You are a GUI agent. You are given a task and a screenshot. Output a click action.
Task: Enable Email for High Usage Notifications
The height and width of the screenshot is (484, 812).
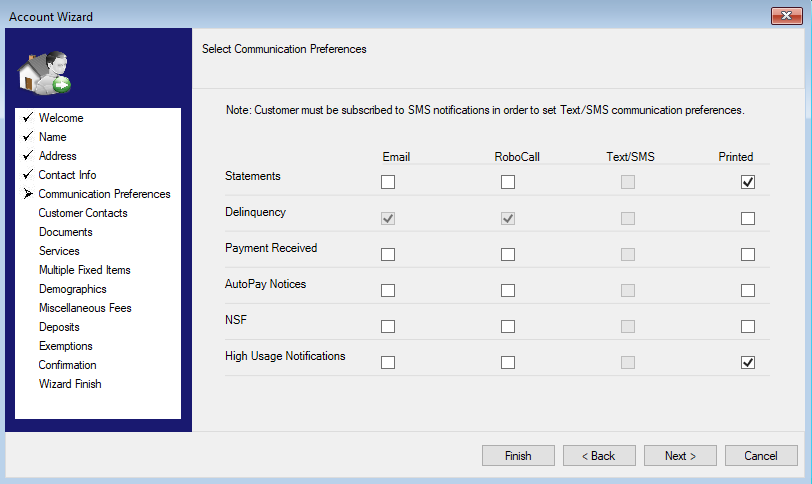(x=388, y=362)
